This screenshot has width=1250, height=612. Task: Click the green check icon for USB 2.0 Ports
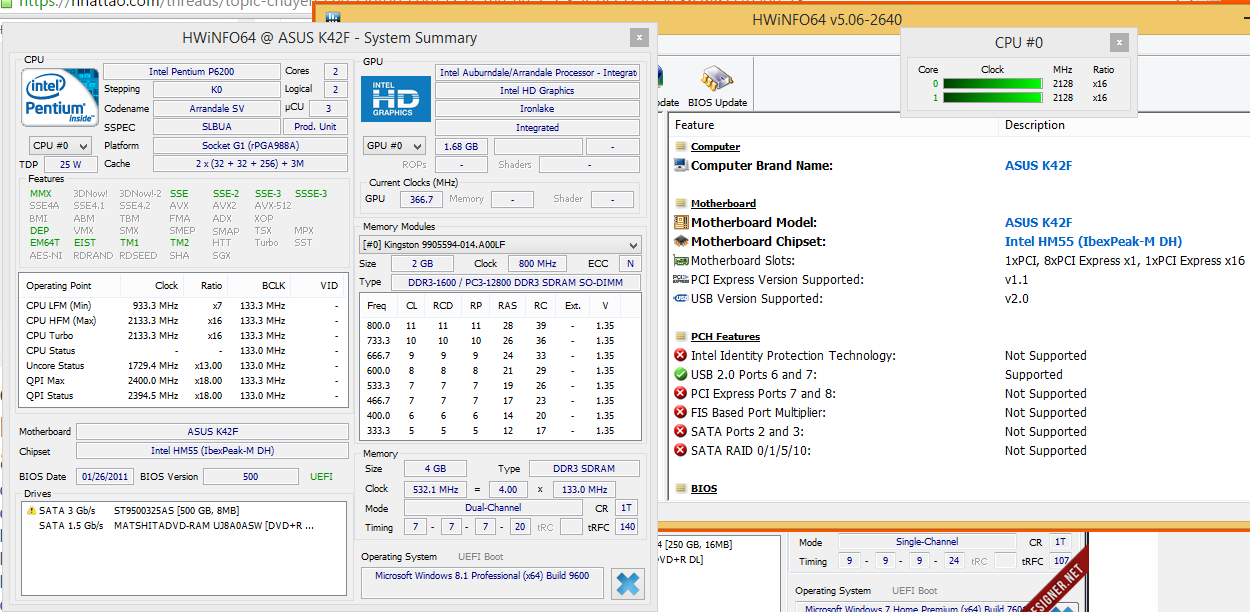[x=681, y=375]
